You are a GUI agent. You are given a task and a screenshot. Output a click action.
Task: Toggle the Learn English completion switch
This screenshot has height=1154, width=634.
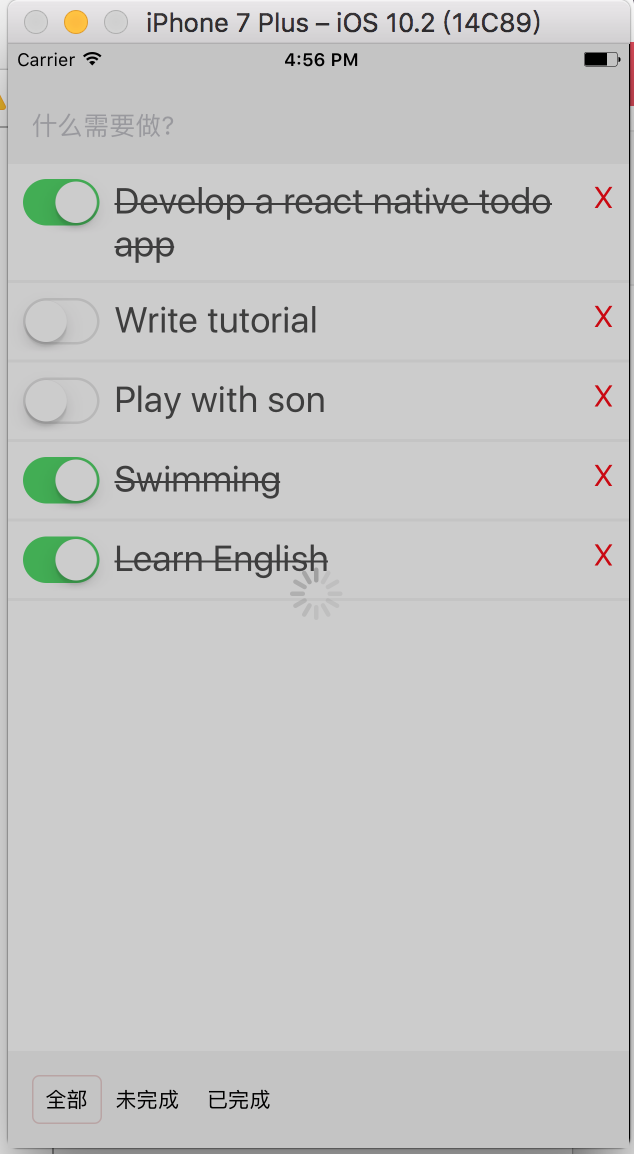(x=60, y=559)
